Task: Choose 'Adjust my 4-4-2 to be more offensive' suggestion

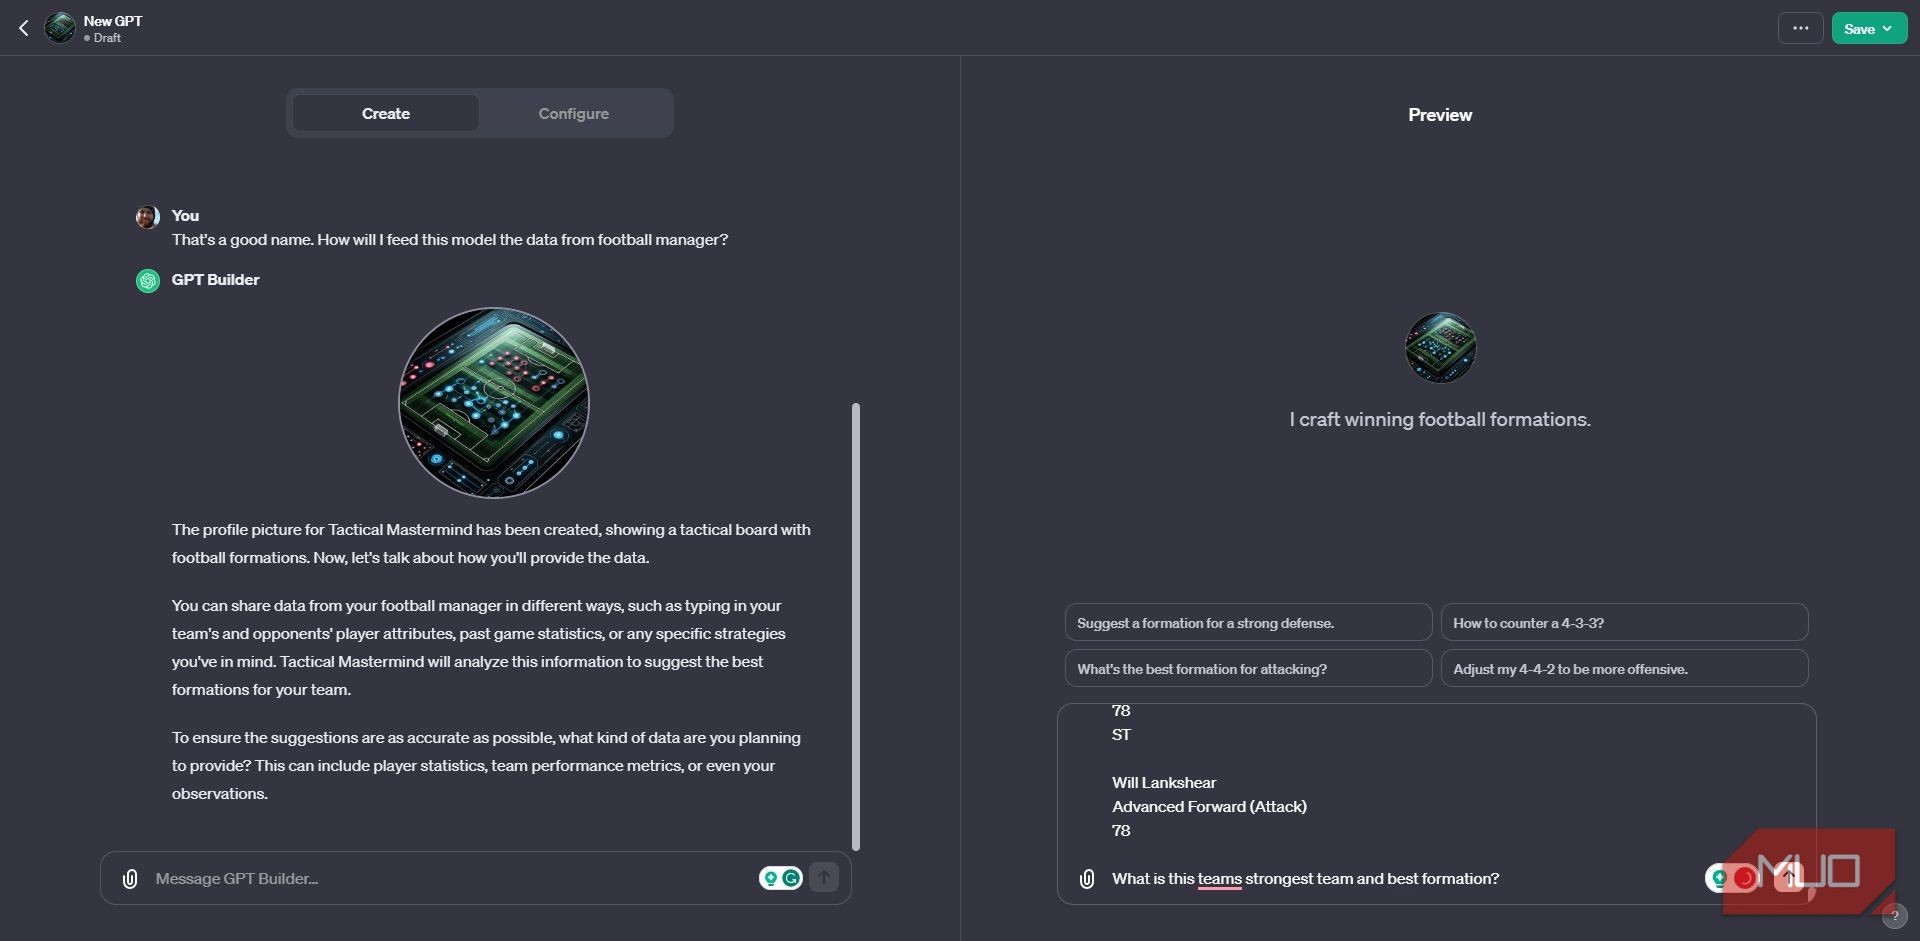Action: 1624,668
